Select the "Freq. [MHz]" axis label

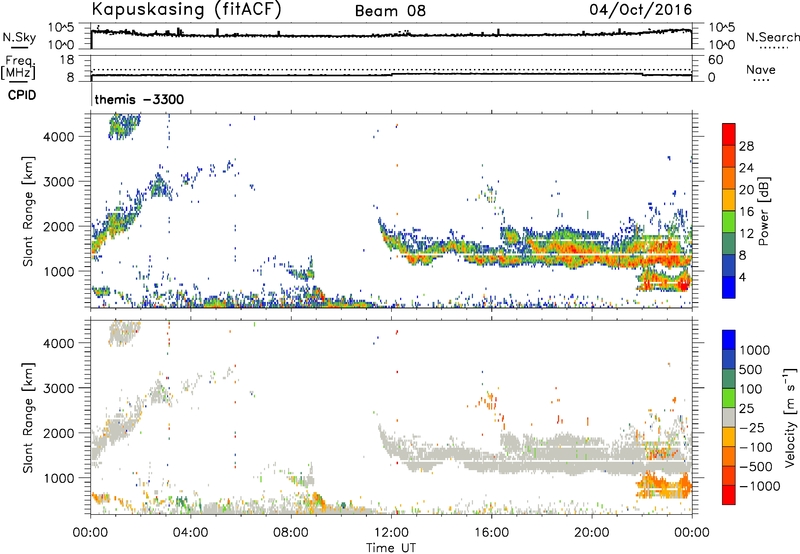18,68
